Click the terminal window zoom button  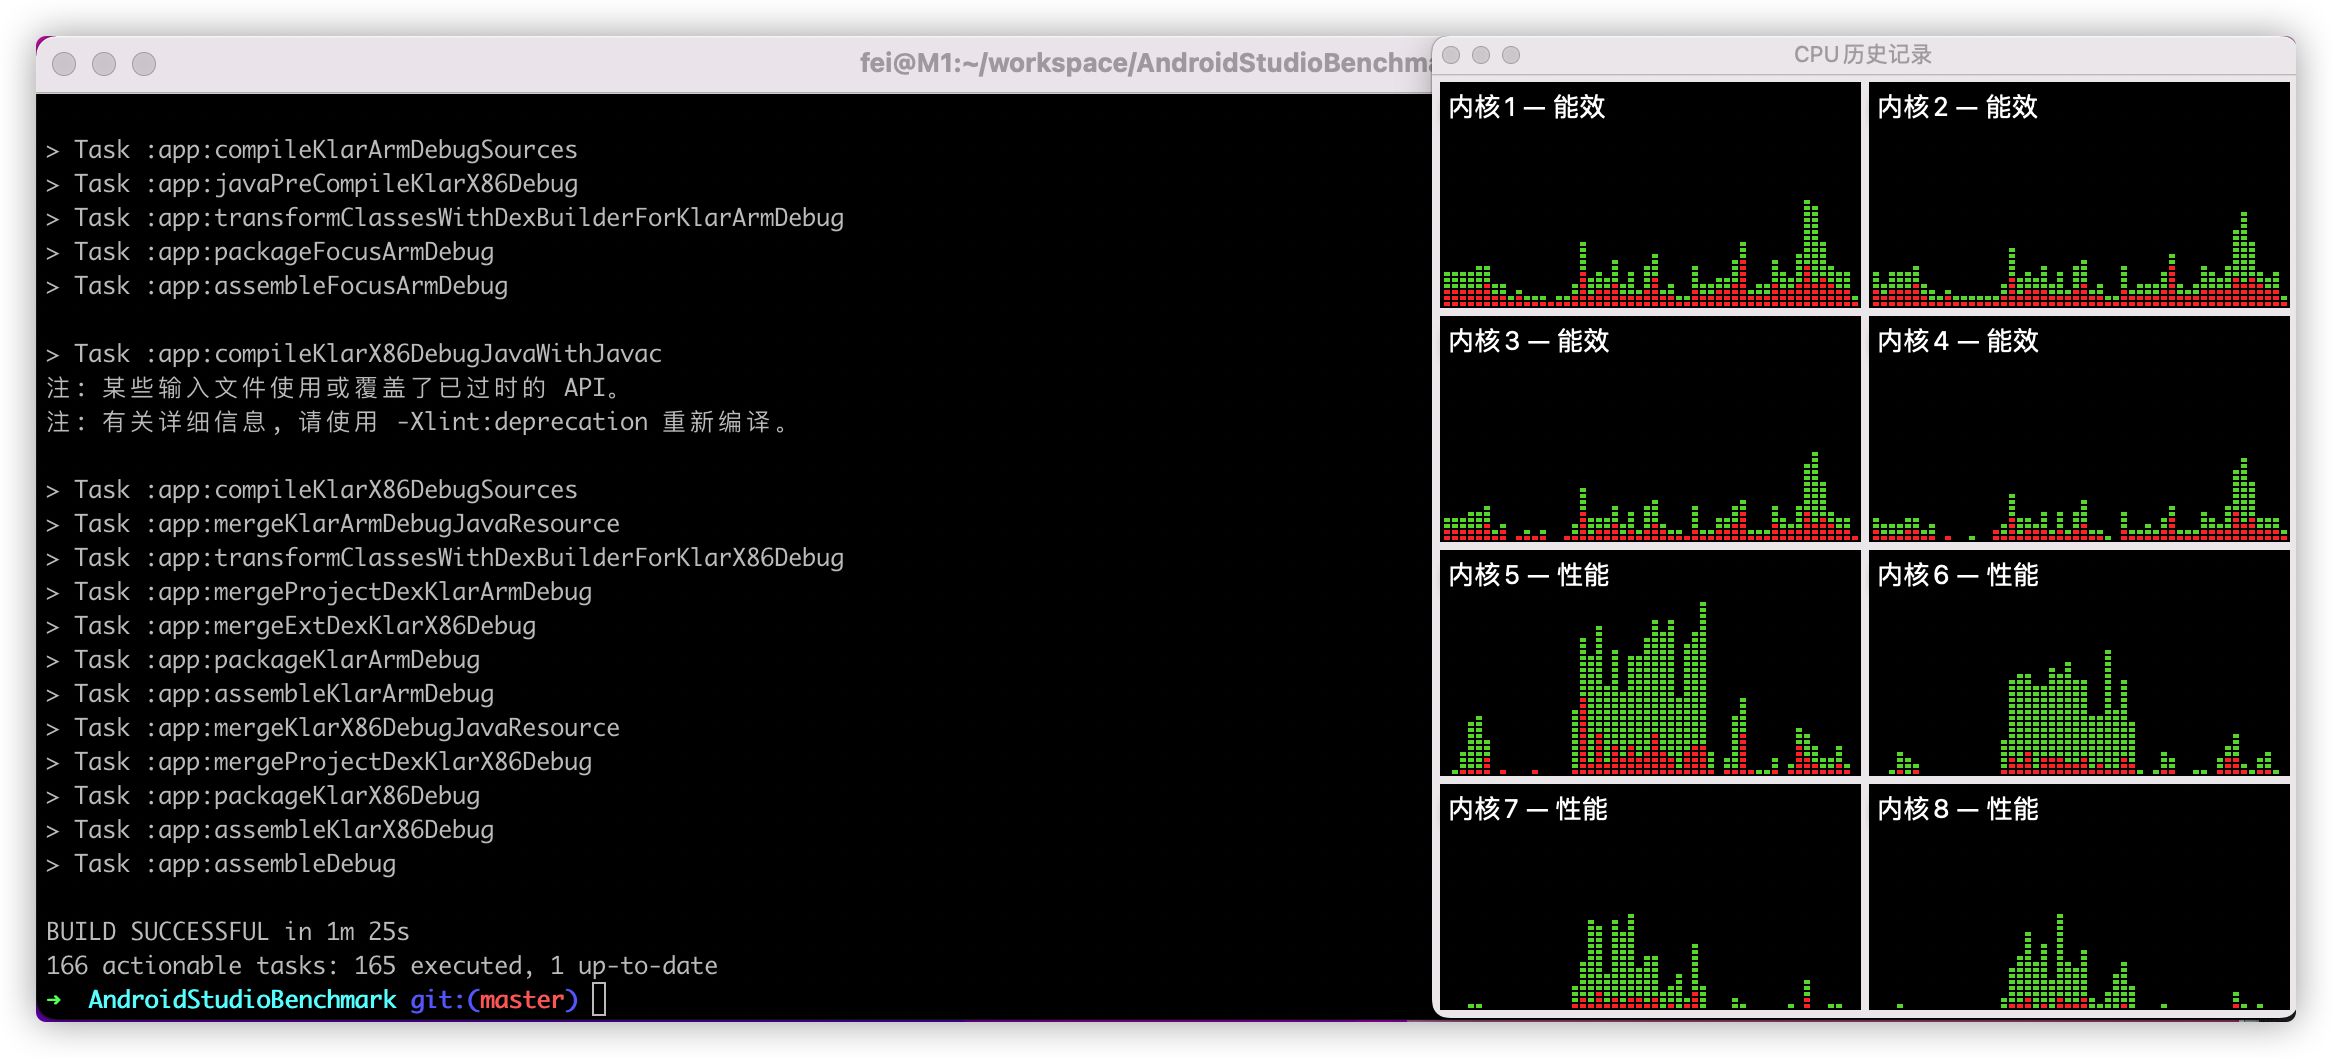[x=144, y=64]
